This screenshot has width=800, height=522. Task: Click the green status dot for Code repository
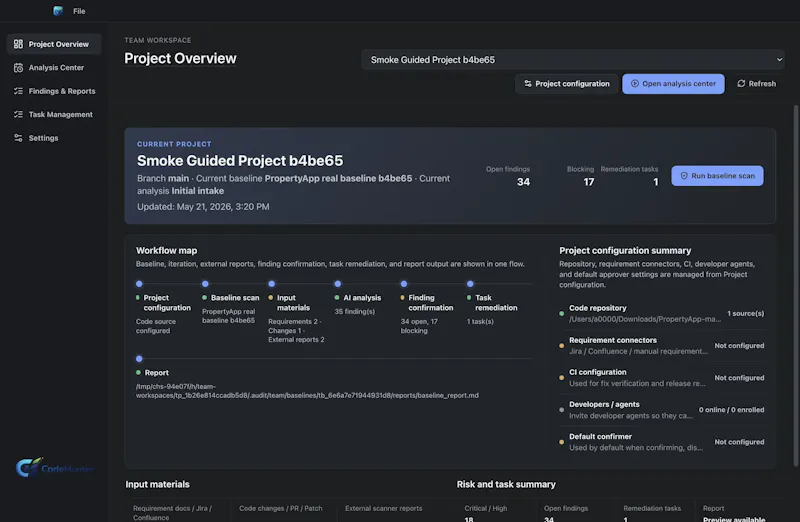(562, 313)
